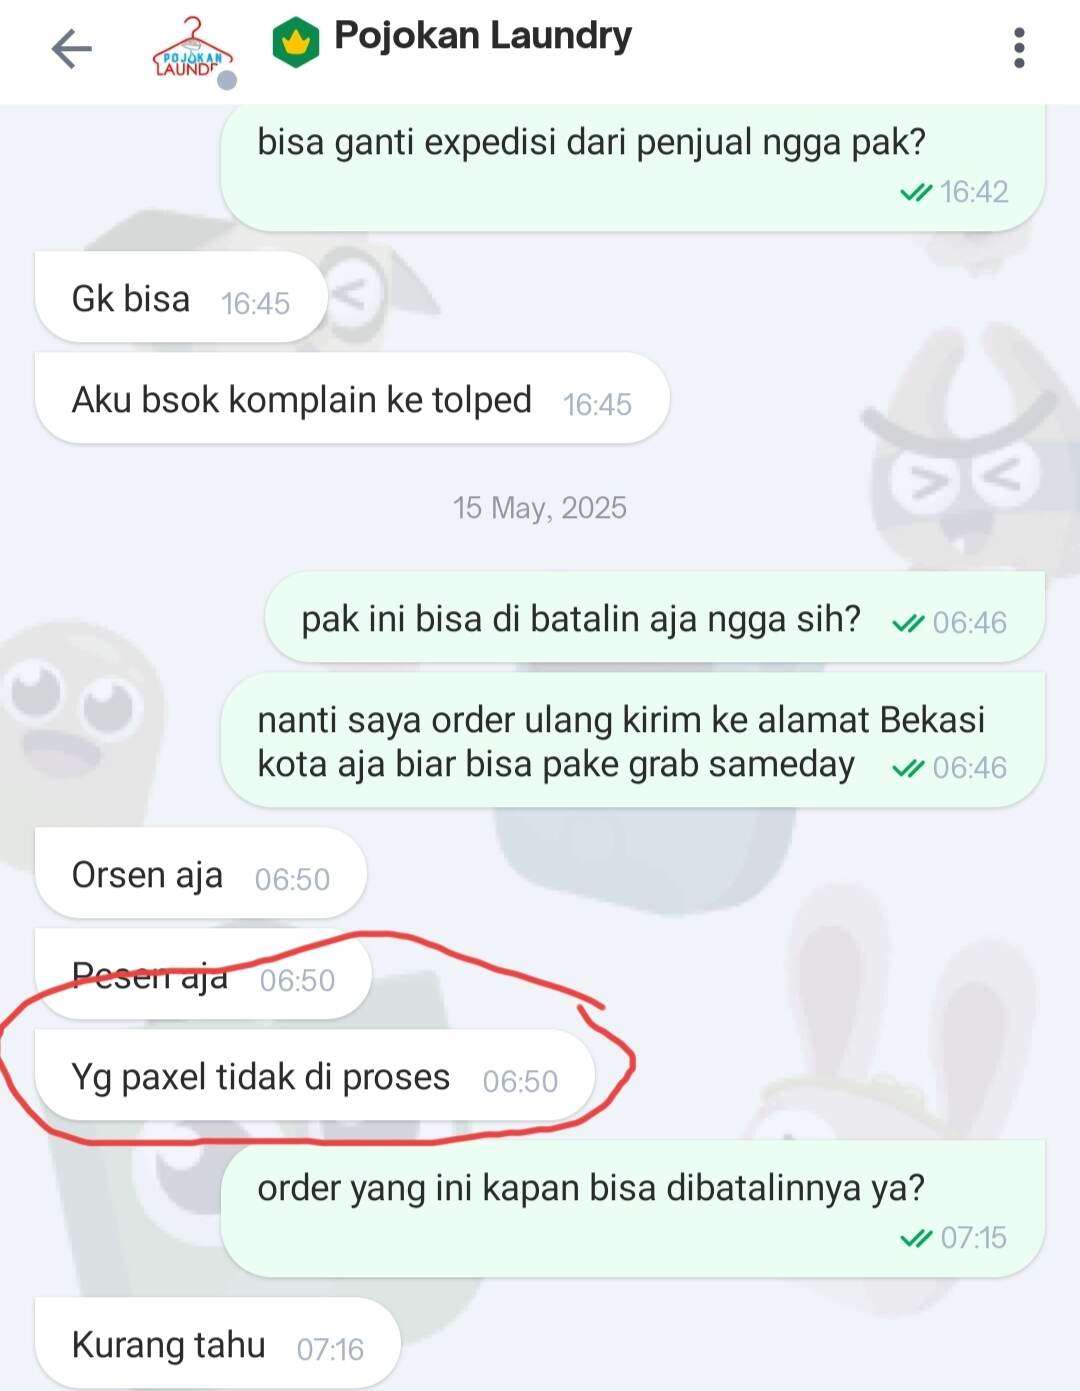1080x1391 pixels.
Task: Open the three-dot overflow menu
Action: (1019, 48)
